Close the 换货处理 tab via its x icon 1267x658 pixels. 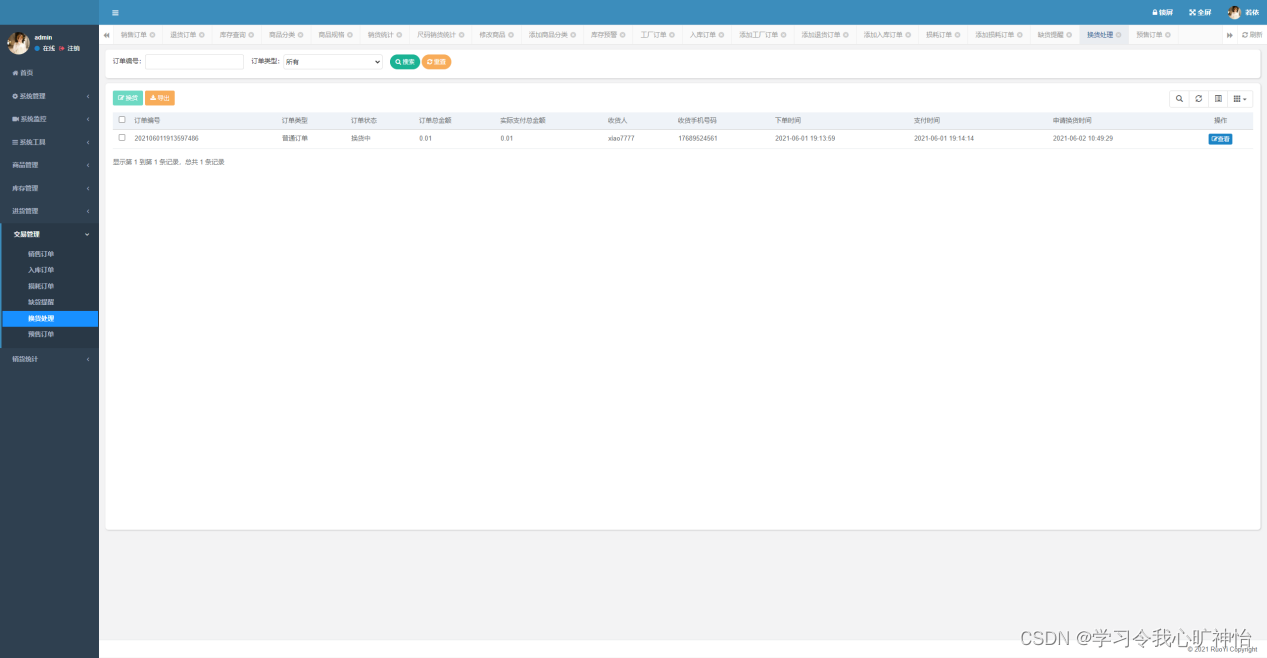coord(1118,35)
